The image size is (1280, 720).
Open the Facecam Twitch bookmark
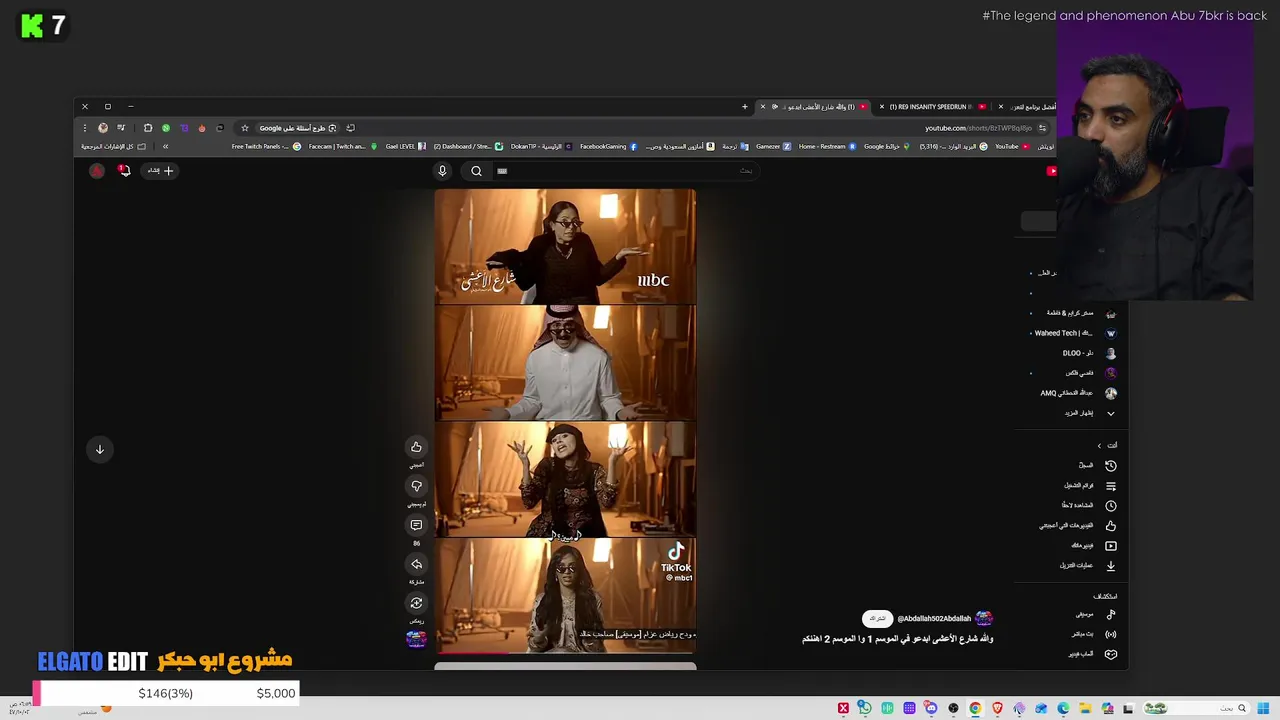(x=343, y=147)
